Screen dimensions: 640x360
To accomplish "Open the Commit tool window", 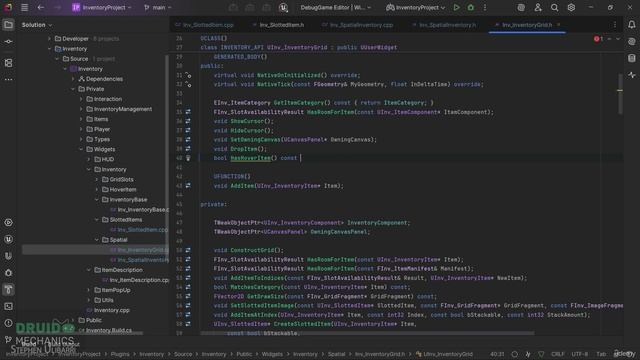I will (8, 42).
